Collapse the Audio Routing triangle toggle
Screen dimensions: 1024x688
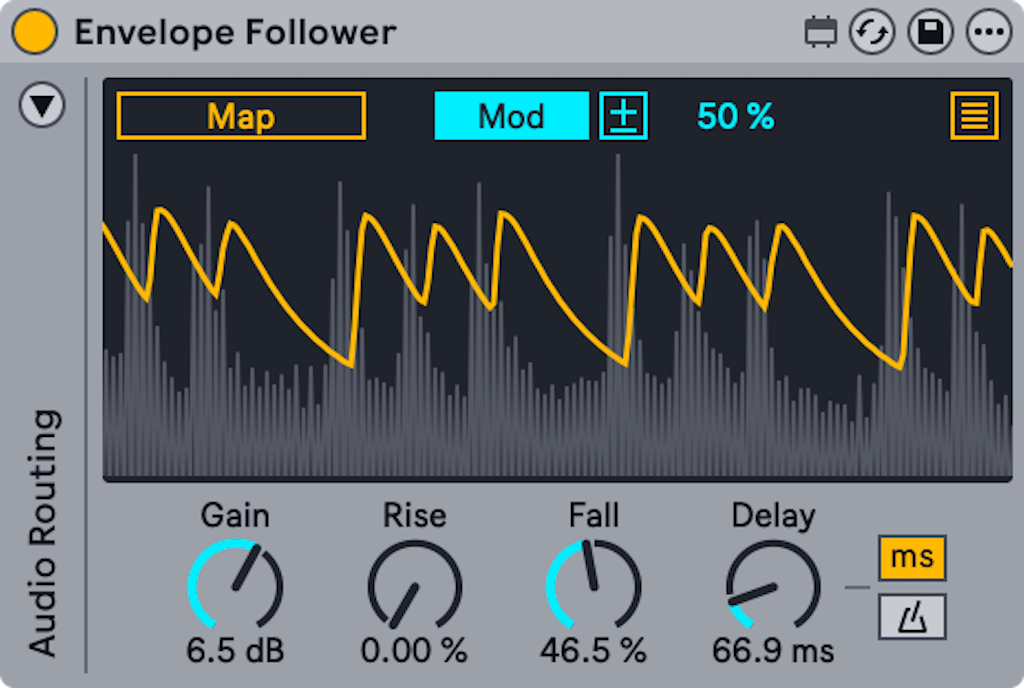(x=42, y=104)
